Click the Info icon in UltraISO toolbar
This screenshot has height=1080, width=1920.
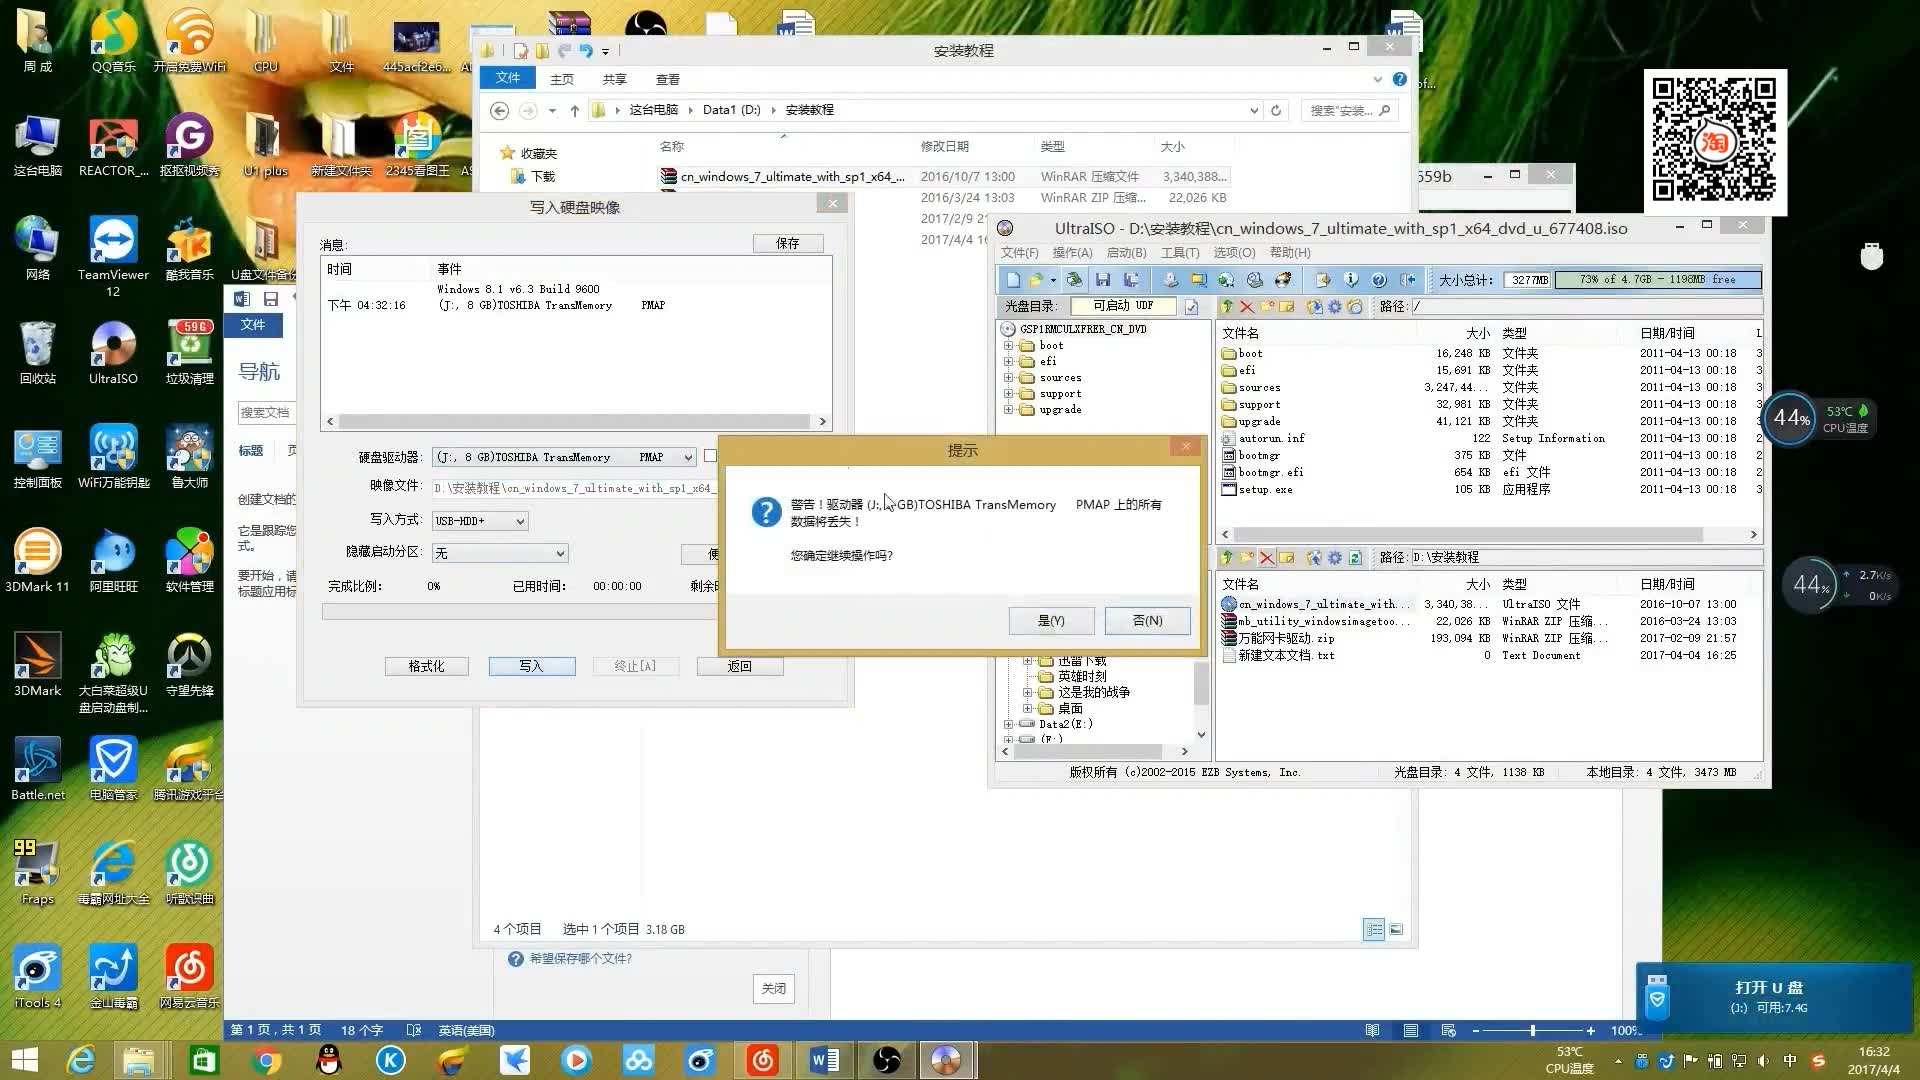tap(1351, 280)
